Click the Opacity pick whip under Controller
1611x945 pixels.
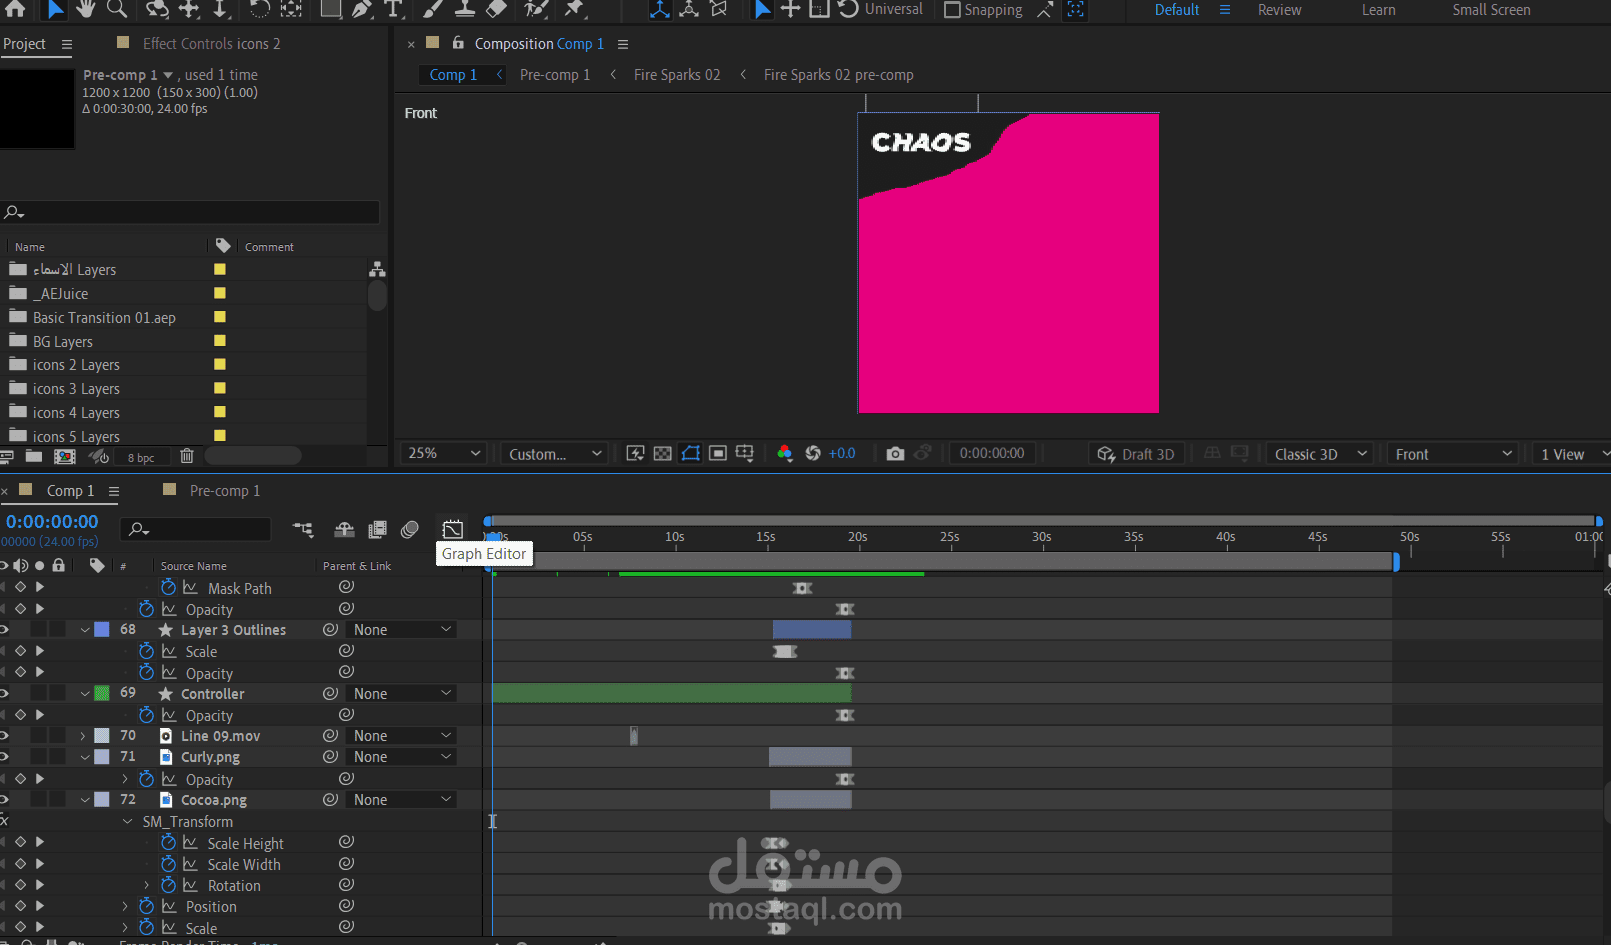click(346, 715)
